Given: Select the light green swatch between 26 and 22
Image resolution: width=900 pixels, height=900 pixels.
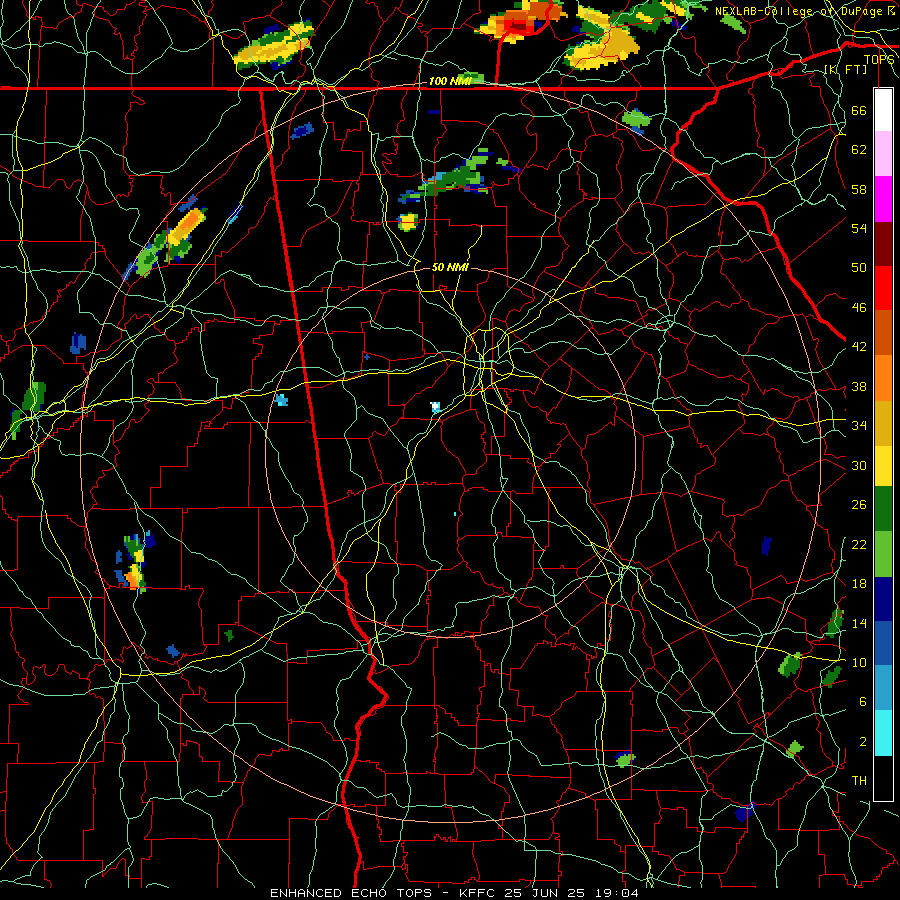Looking at the screenshot, I should point(883,554).
